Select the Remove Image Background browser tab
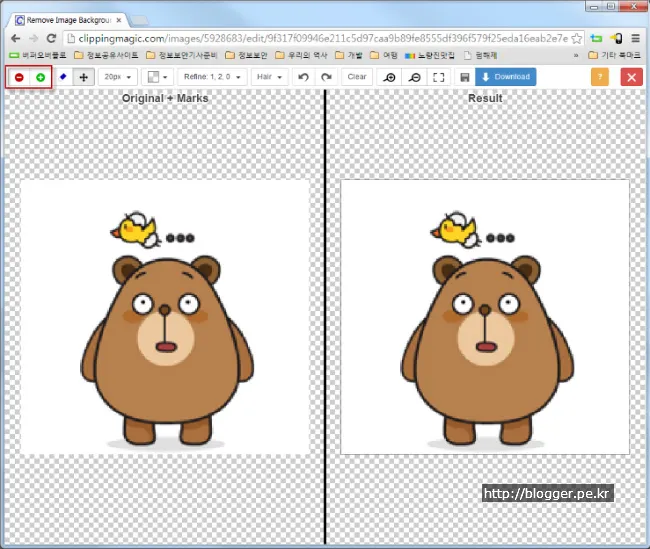This screenshot has width=650, height=549. pyautogui.click(x=68, y=19)
